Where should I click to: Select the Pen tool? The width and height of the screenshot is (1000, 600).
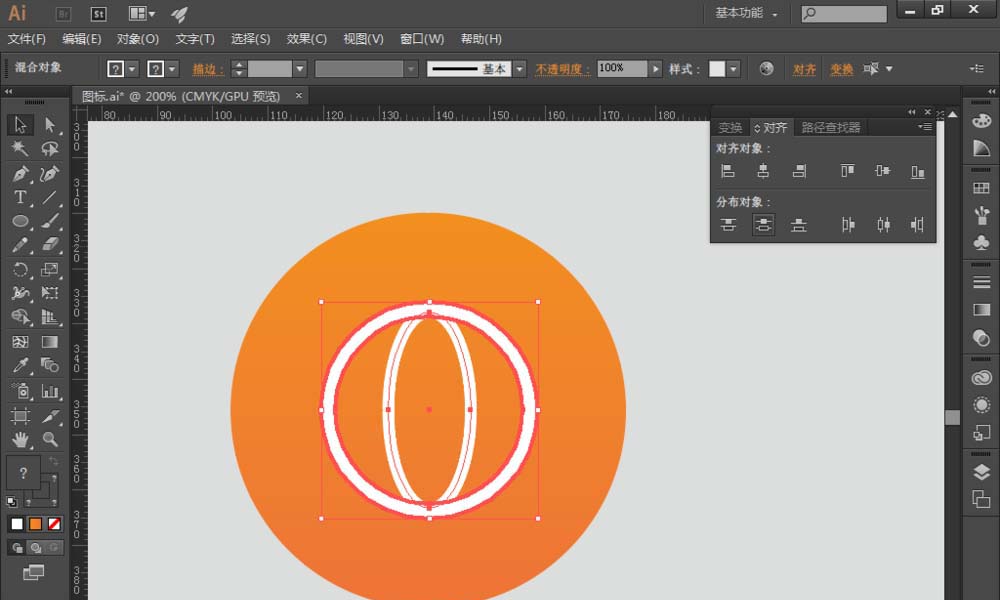20,173
